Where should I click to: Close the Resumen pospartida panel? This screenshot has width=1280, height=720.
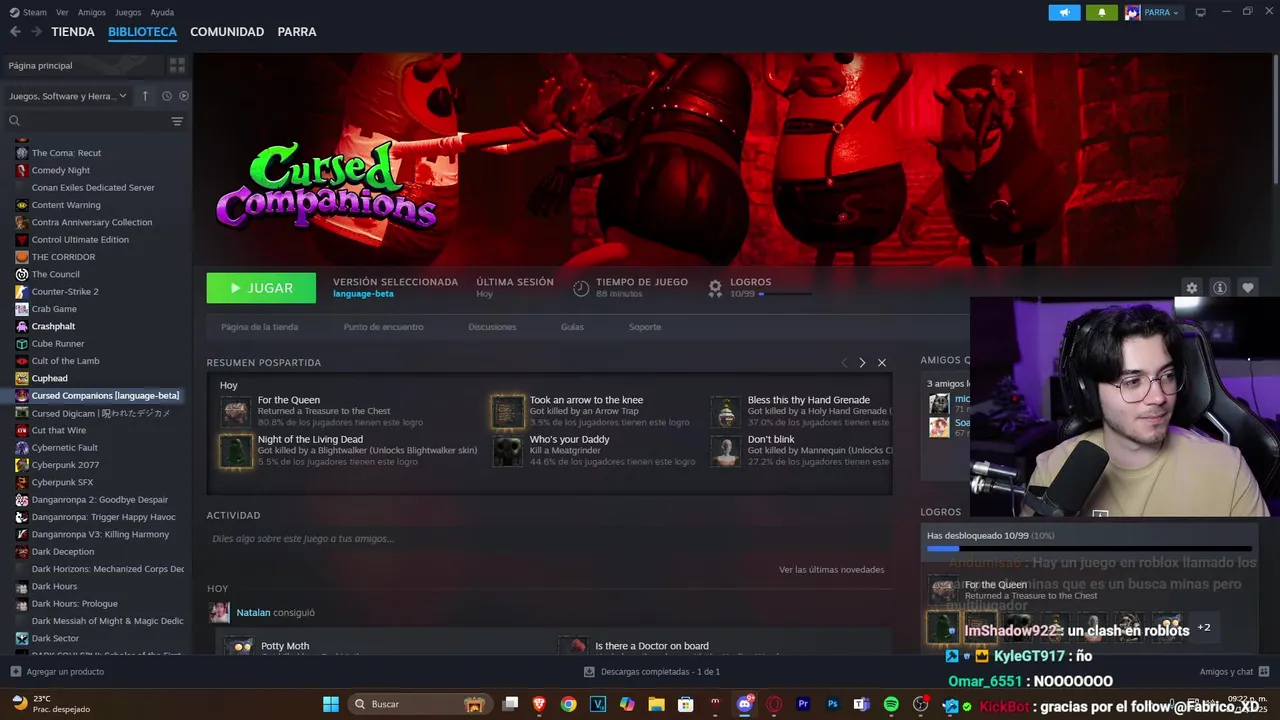(x=882, y=363)
